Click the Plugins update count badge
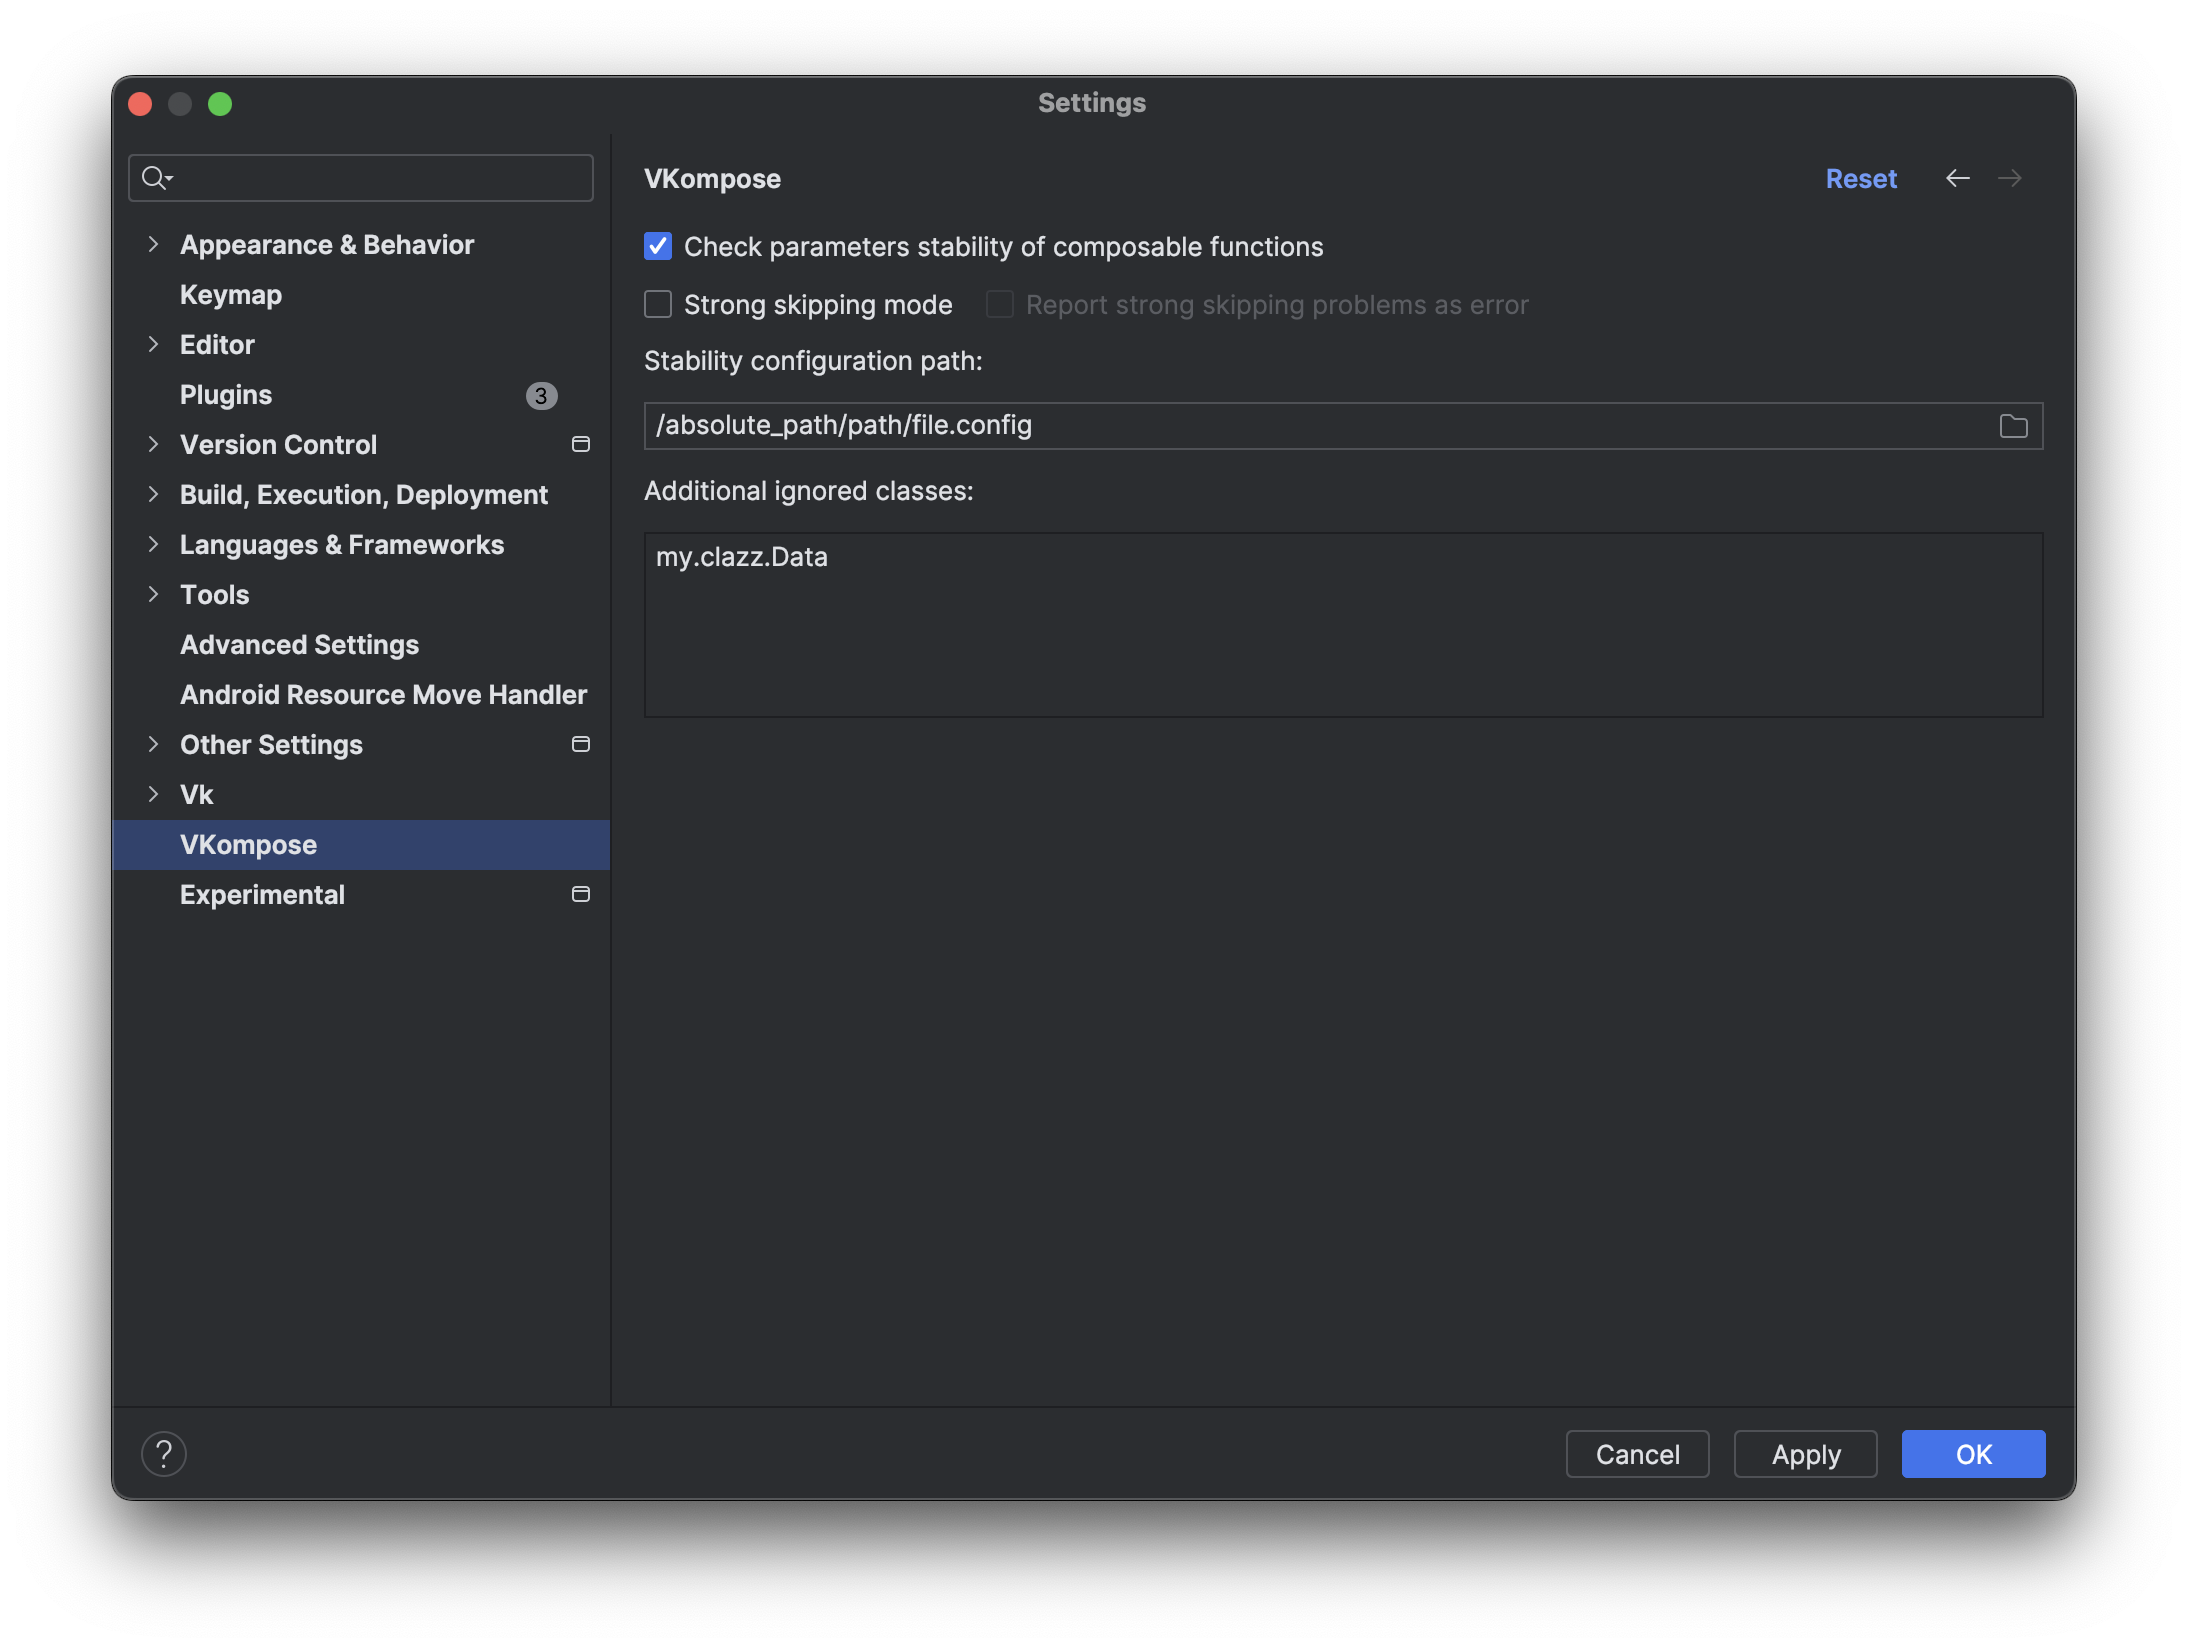The height and width of the screenshot is (1648, 2188). pyautogui.click(x=541, y=395)
